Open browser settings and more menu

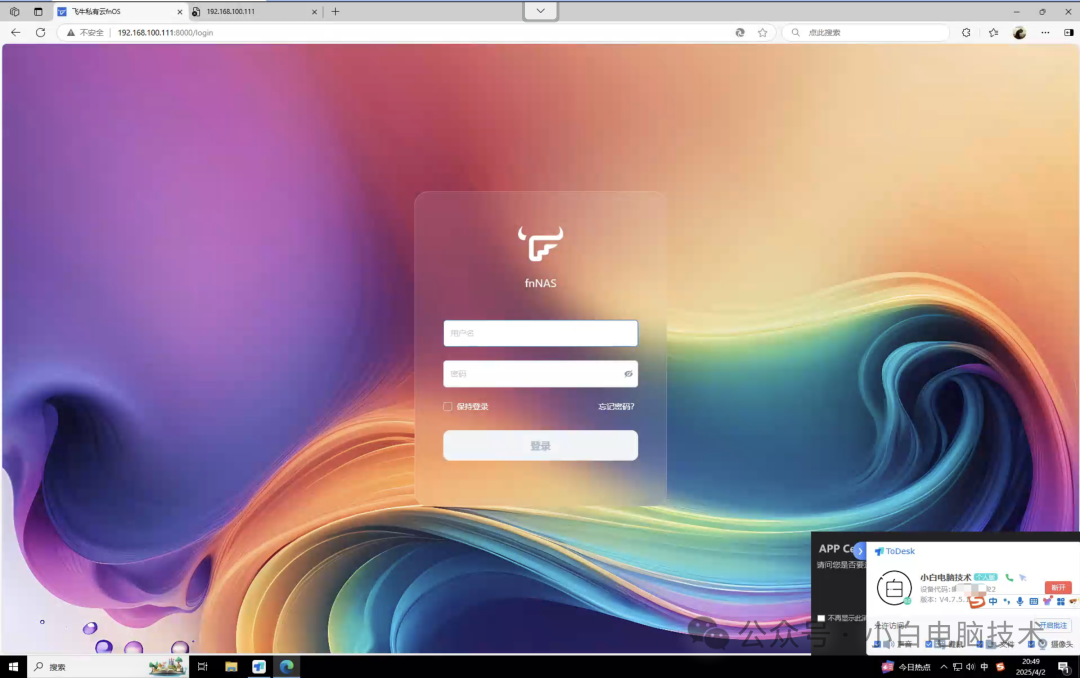[1046, 32]
